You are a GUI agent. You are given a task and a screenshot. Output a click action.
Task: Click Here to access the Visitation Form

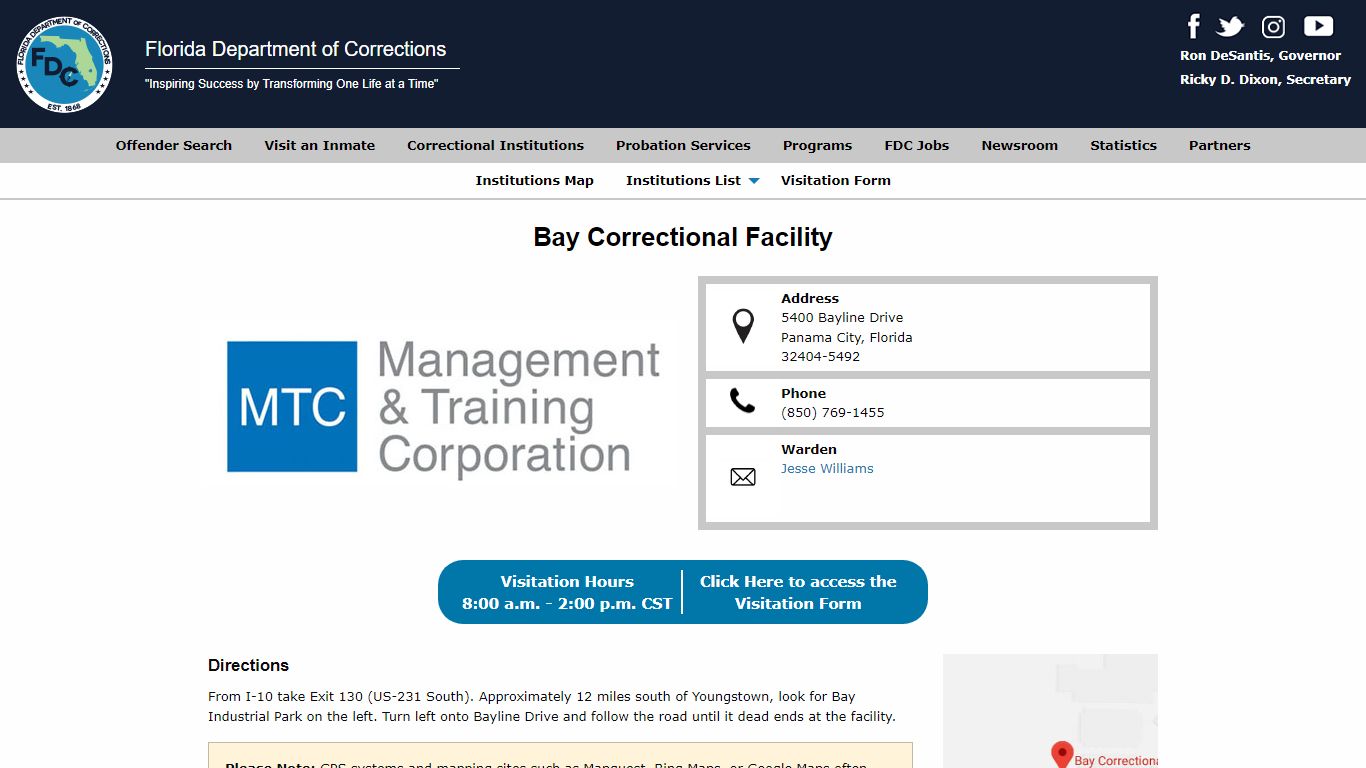tap(798, 592)
